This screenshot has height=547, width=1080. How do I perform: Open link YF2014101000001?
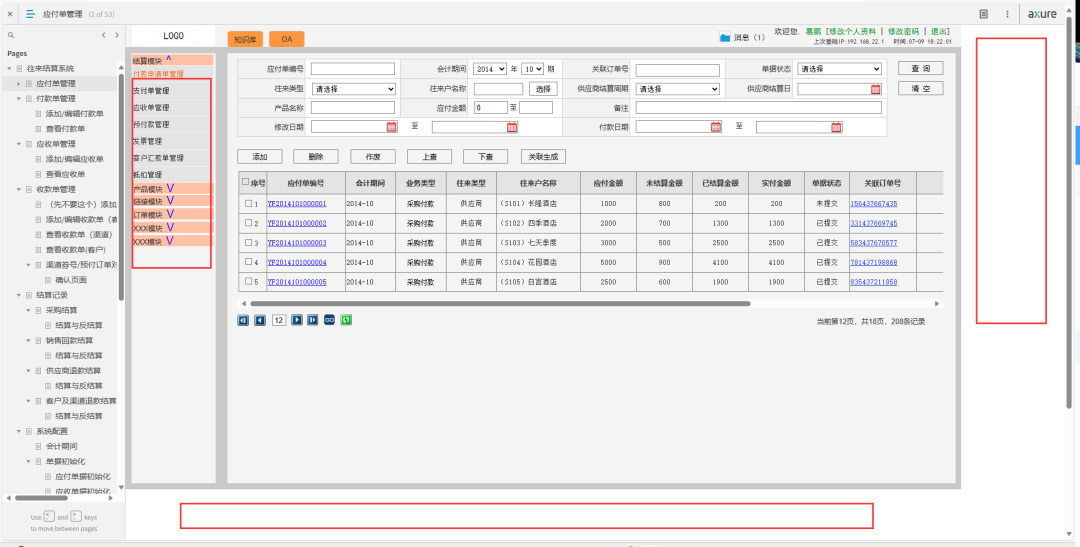click(297, 204)
